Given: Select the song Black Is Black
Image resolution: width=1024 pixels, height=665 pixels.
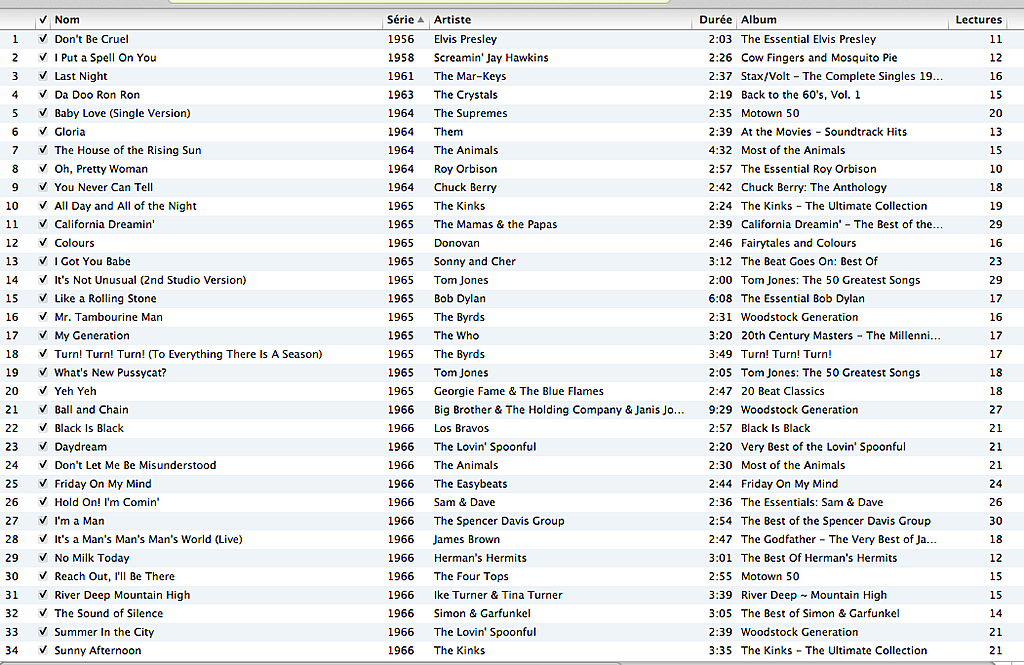Looking at the screenshot, I should click(x=89, y=428).
